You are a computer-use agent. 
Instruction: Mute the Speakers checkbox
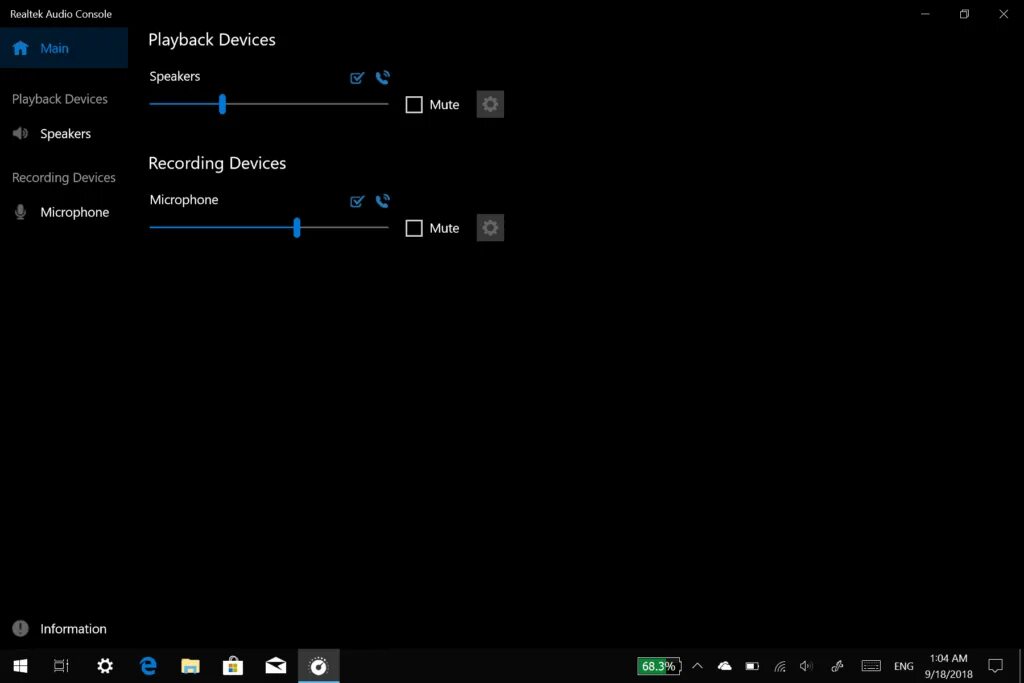click(414, 104)
